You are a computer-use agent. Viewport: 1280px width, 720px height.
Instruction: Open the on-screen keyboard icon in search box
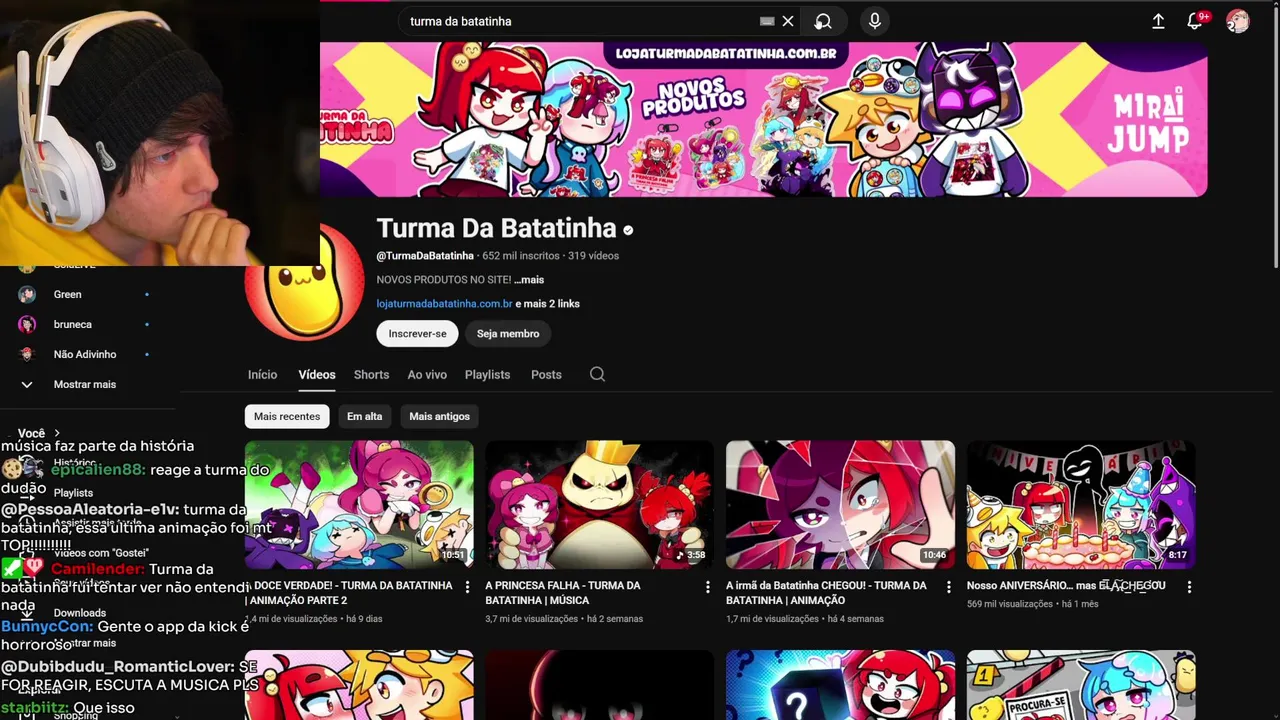[x=767, y=21]
